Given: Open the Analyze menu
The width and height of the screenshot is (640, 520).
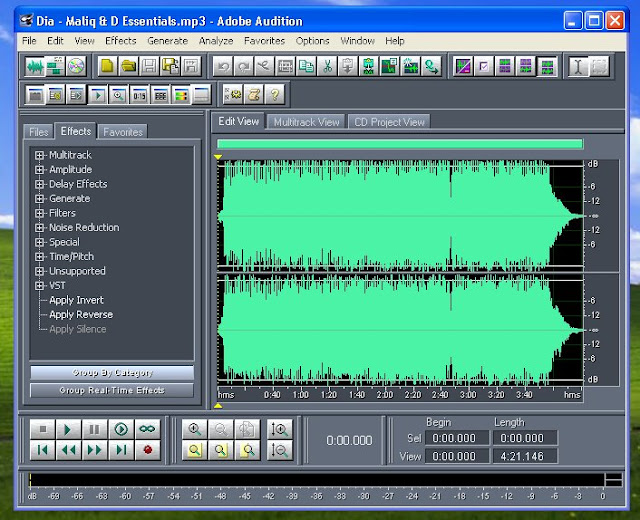Looking at the screenshot, I should coord(216,41).
